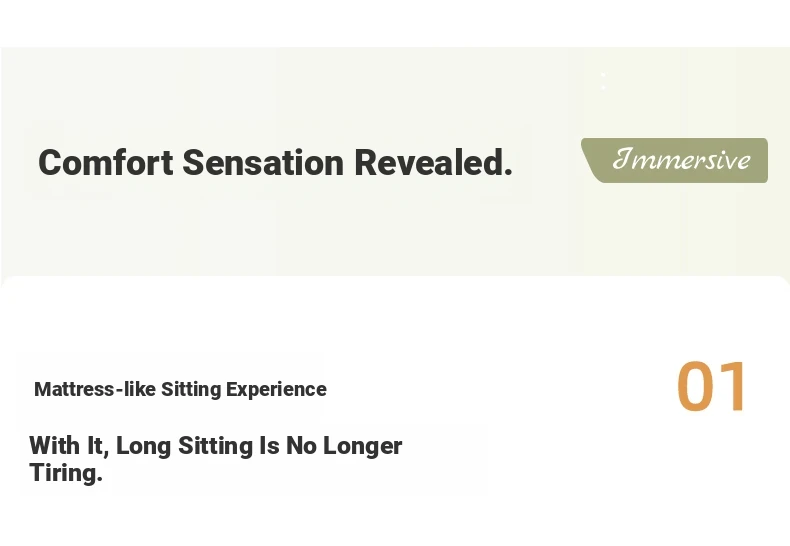Click the word Longer in the bottom text

tap(362, 446)
